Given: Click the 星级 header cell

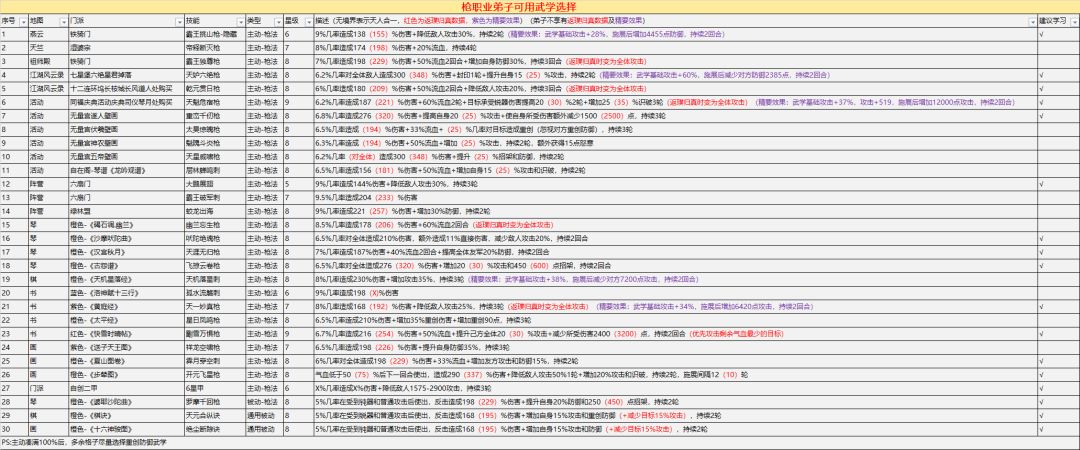Looking at the screenshot, I should coord(298,21).
